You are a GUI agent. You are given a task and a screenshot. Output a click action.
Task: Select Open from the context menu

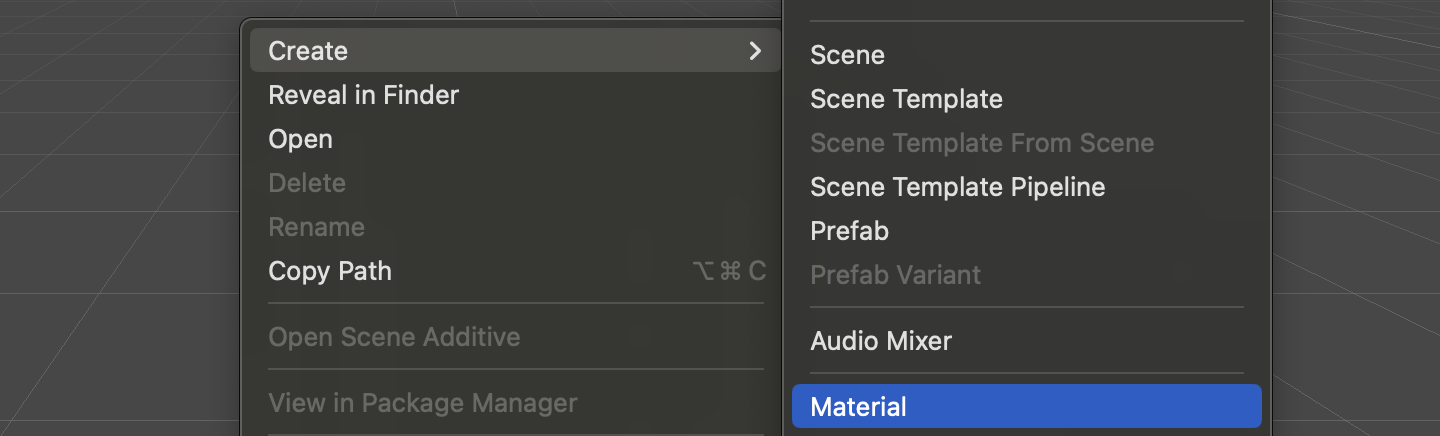pyautogui.click(x=300, y=139)
